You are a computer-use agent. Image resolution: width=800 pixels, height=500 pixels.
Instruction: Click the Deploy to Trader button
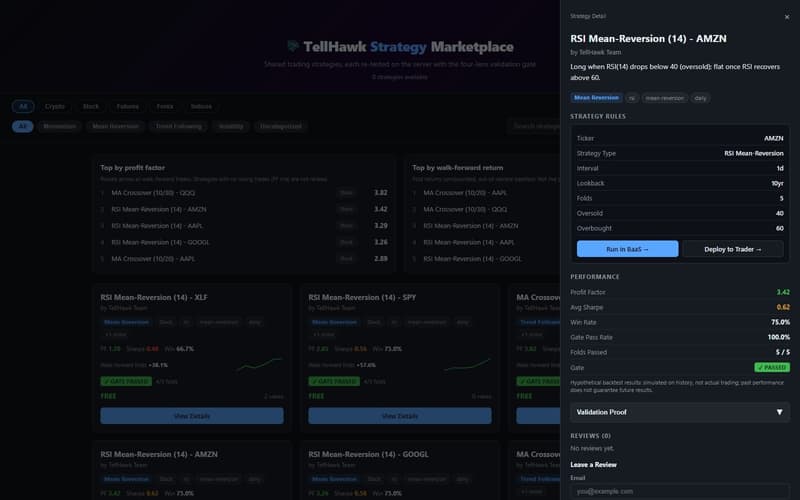pos(733,249)
